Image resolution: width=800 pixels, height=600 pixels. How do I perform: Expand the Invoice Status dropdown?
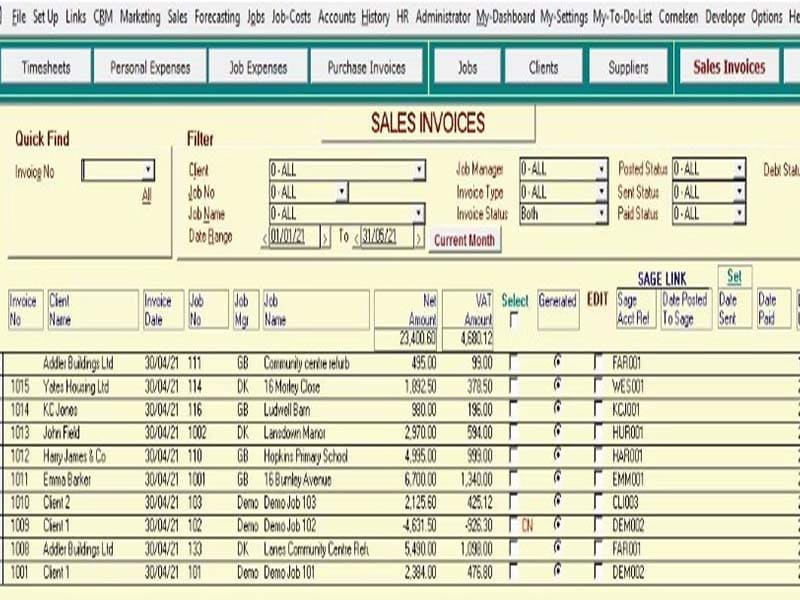[602, 213]
